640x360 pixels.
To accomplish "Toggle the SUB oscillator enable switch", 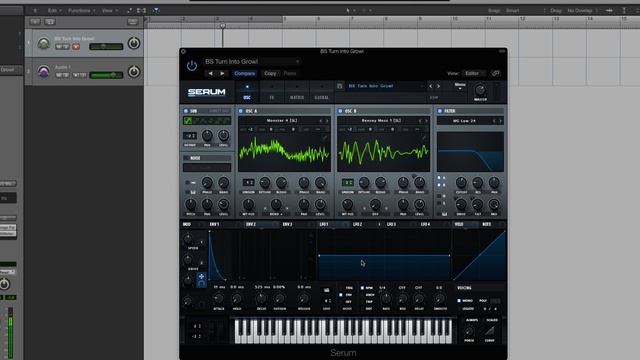I will pos(186,111).
